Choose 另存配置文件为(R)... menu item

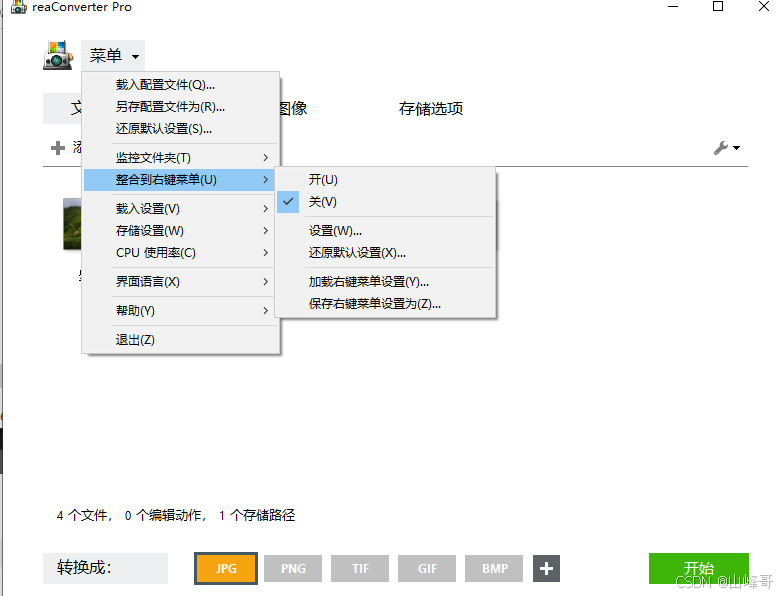[x=179, y=106]
